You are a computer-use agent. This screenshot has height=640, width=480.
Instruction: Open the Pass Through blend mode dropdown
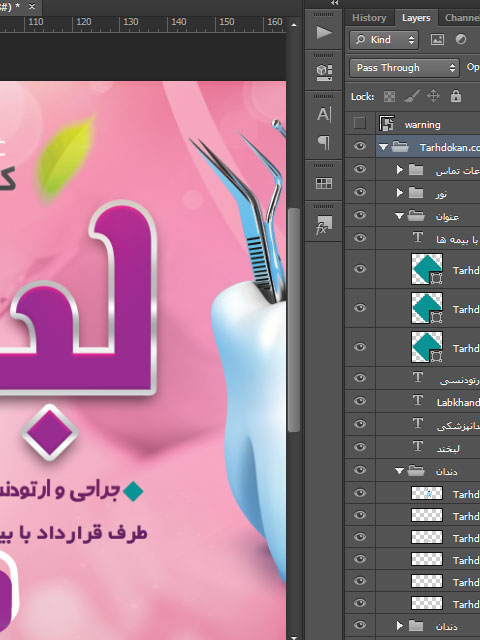(x=404, y=68)
